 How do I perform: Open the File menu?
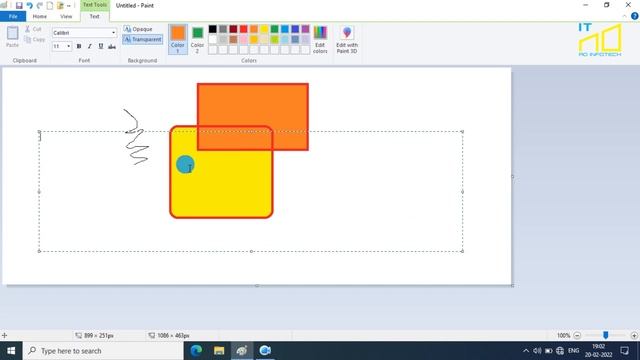click(13, 16)
